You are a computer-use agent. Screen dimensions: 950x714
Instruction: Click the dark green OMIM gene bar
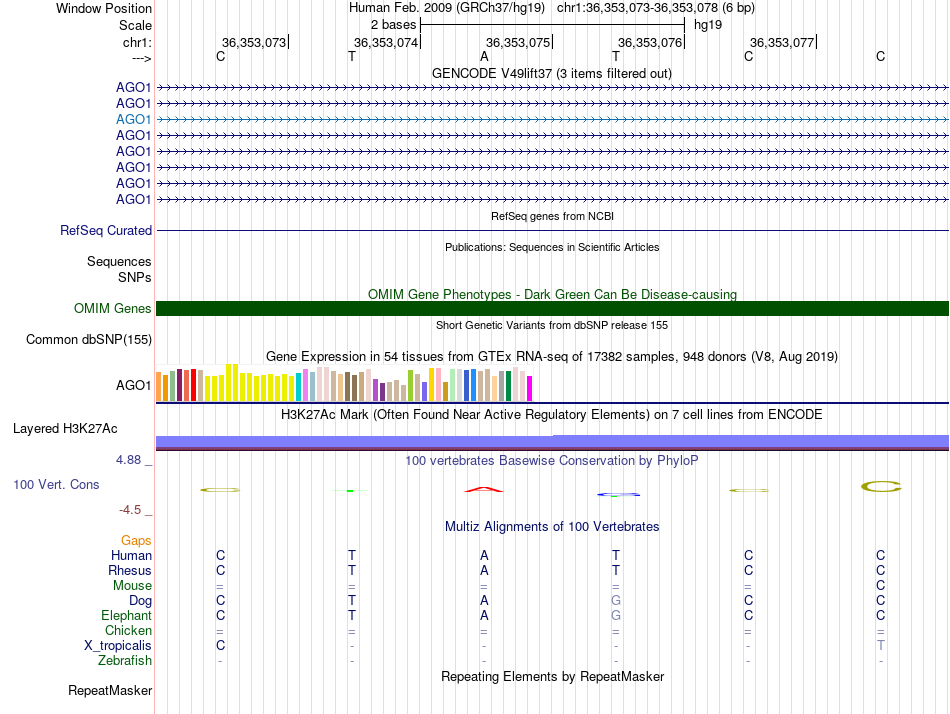(x=552, y=309)
